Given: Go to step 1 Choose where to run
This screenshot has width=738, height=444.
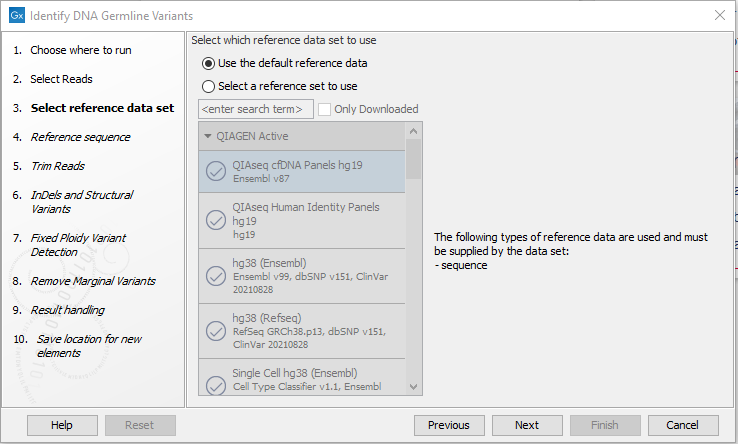Looking at the screenshot, I should point(80,50).
